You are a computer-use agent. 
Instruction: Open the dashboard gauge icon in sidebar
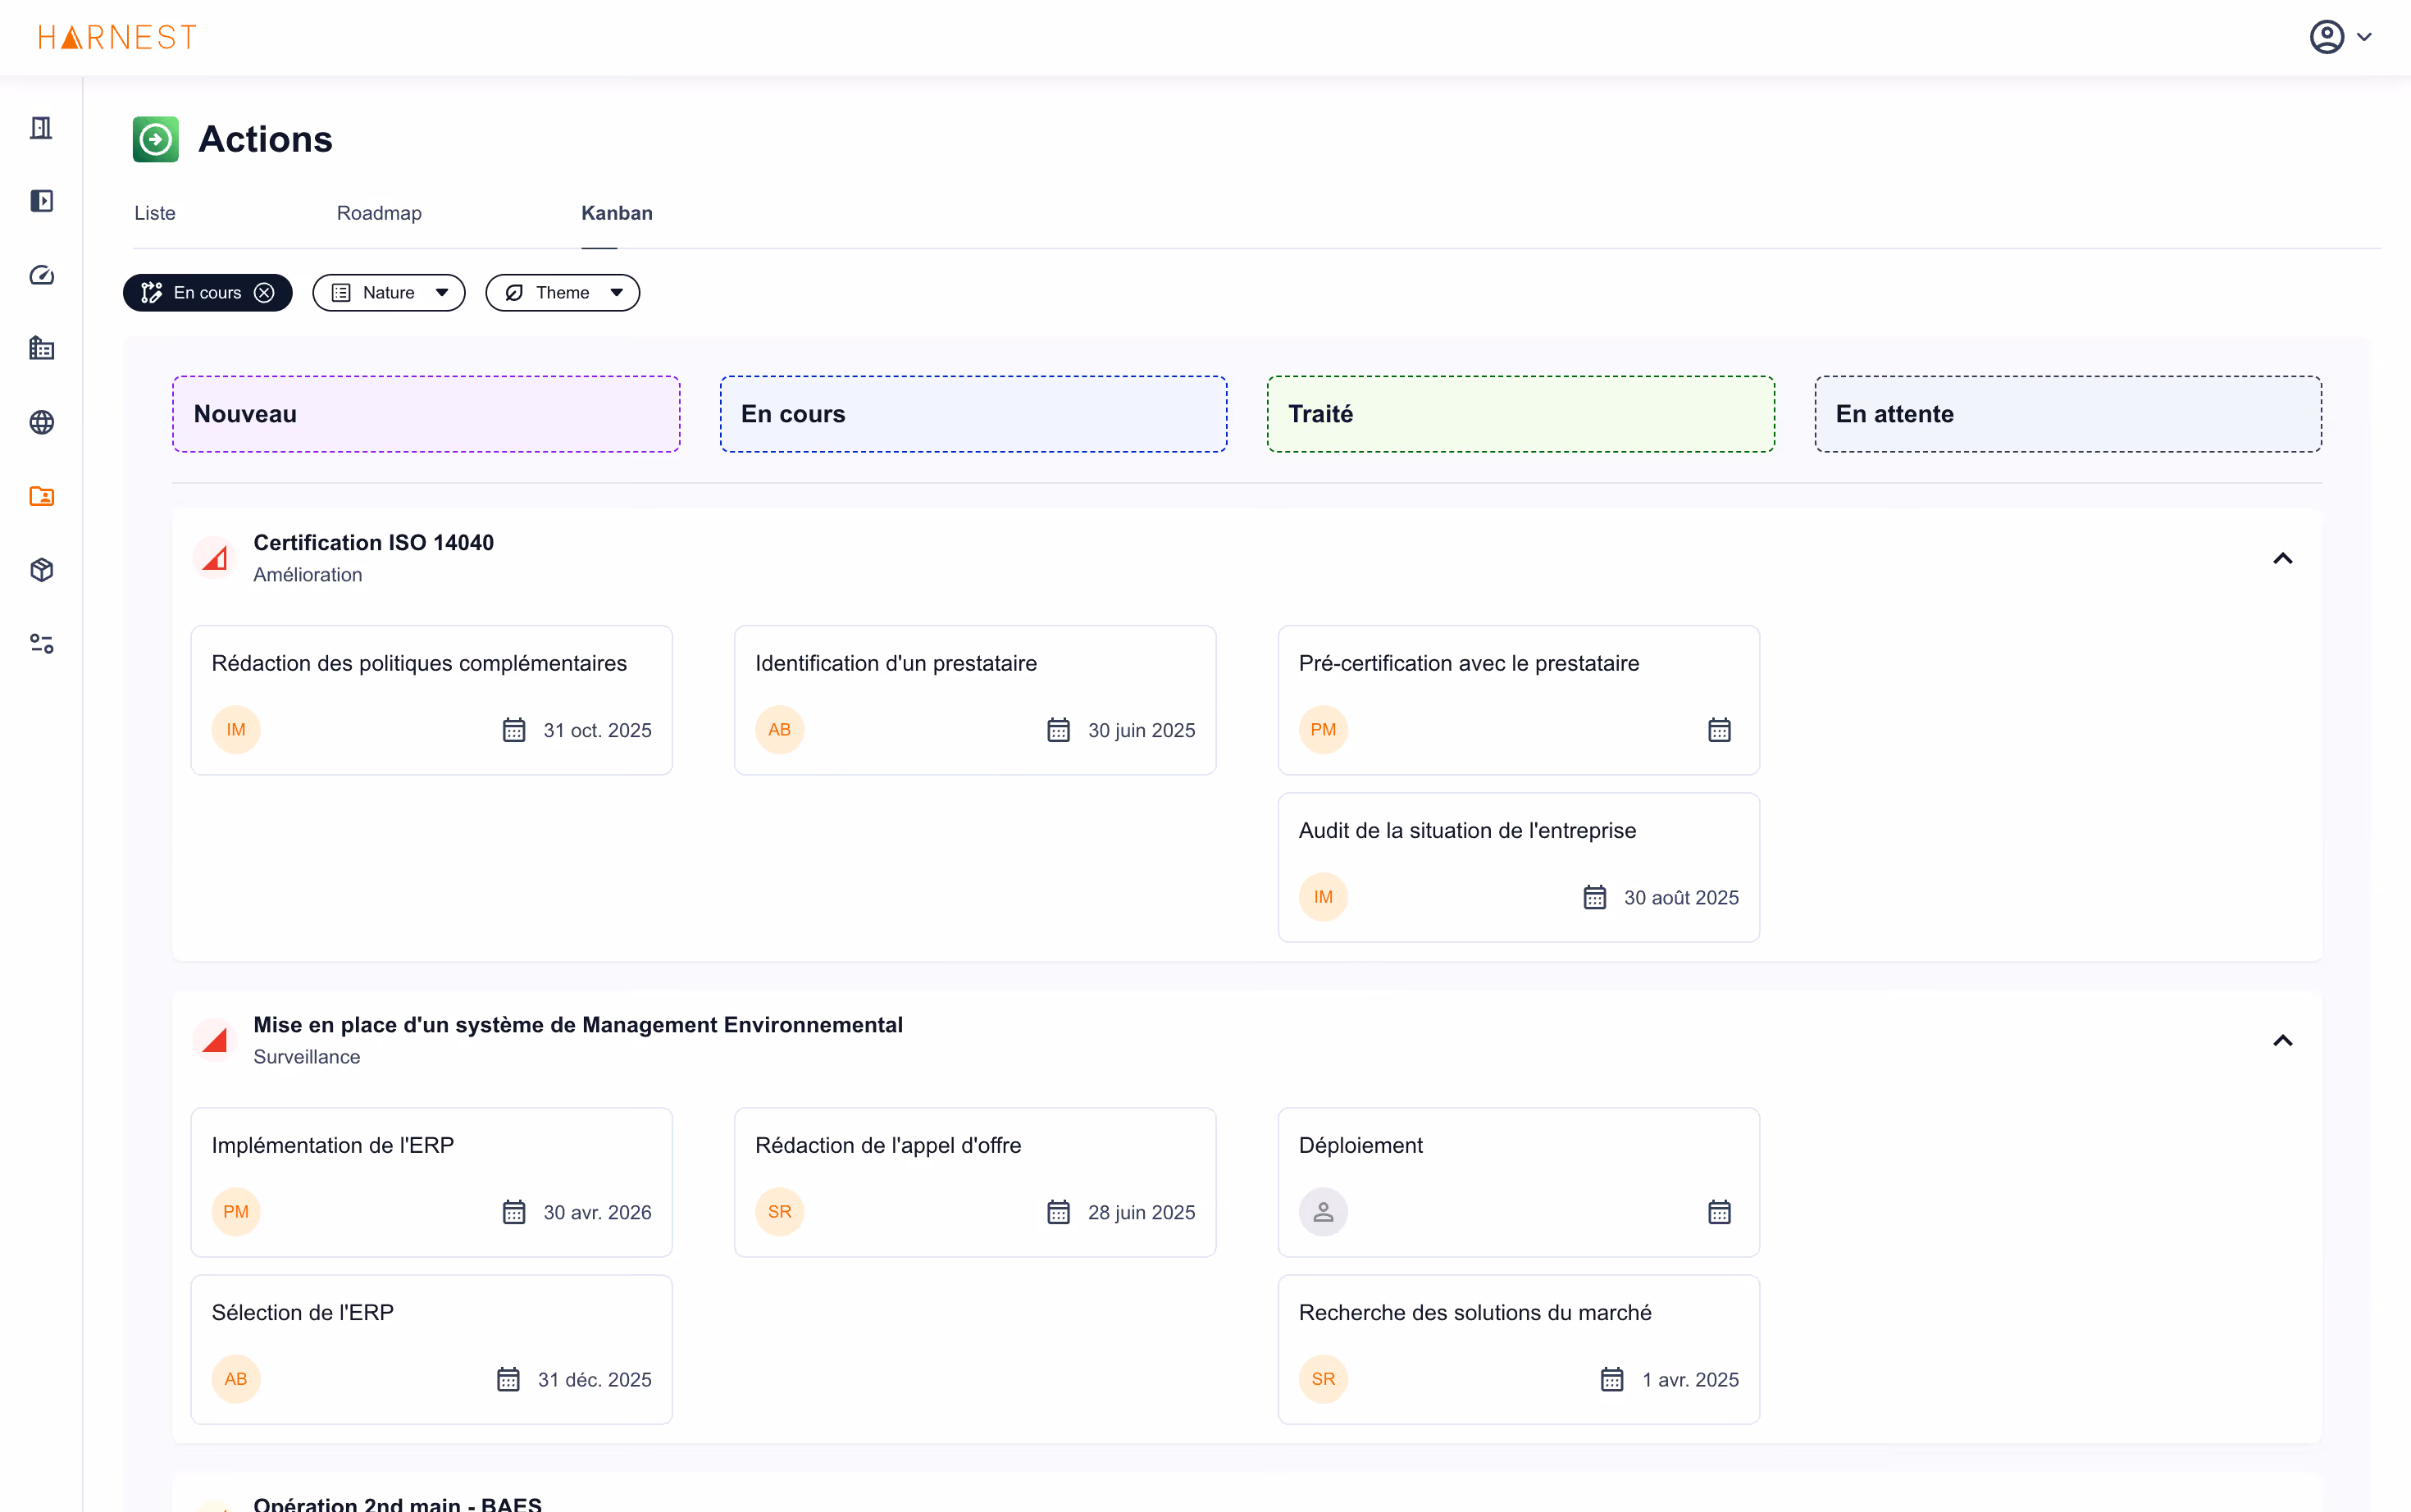click(x=41, y=275)
